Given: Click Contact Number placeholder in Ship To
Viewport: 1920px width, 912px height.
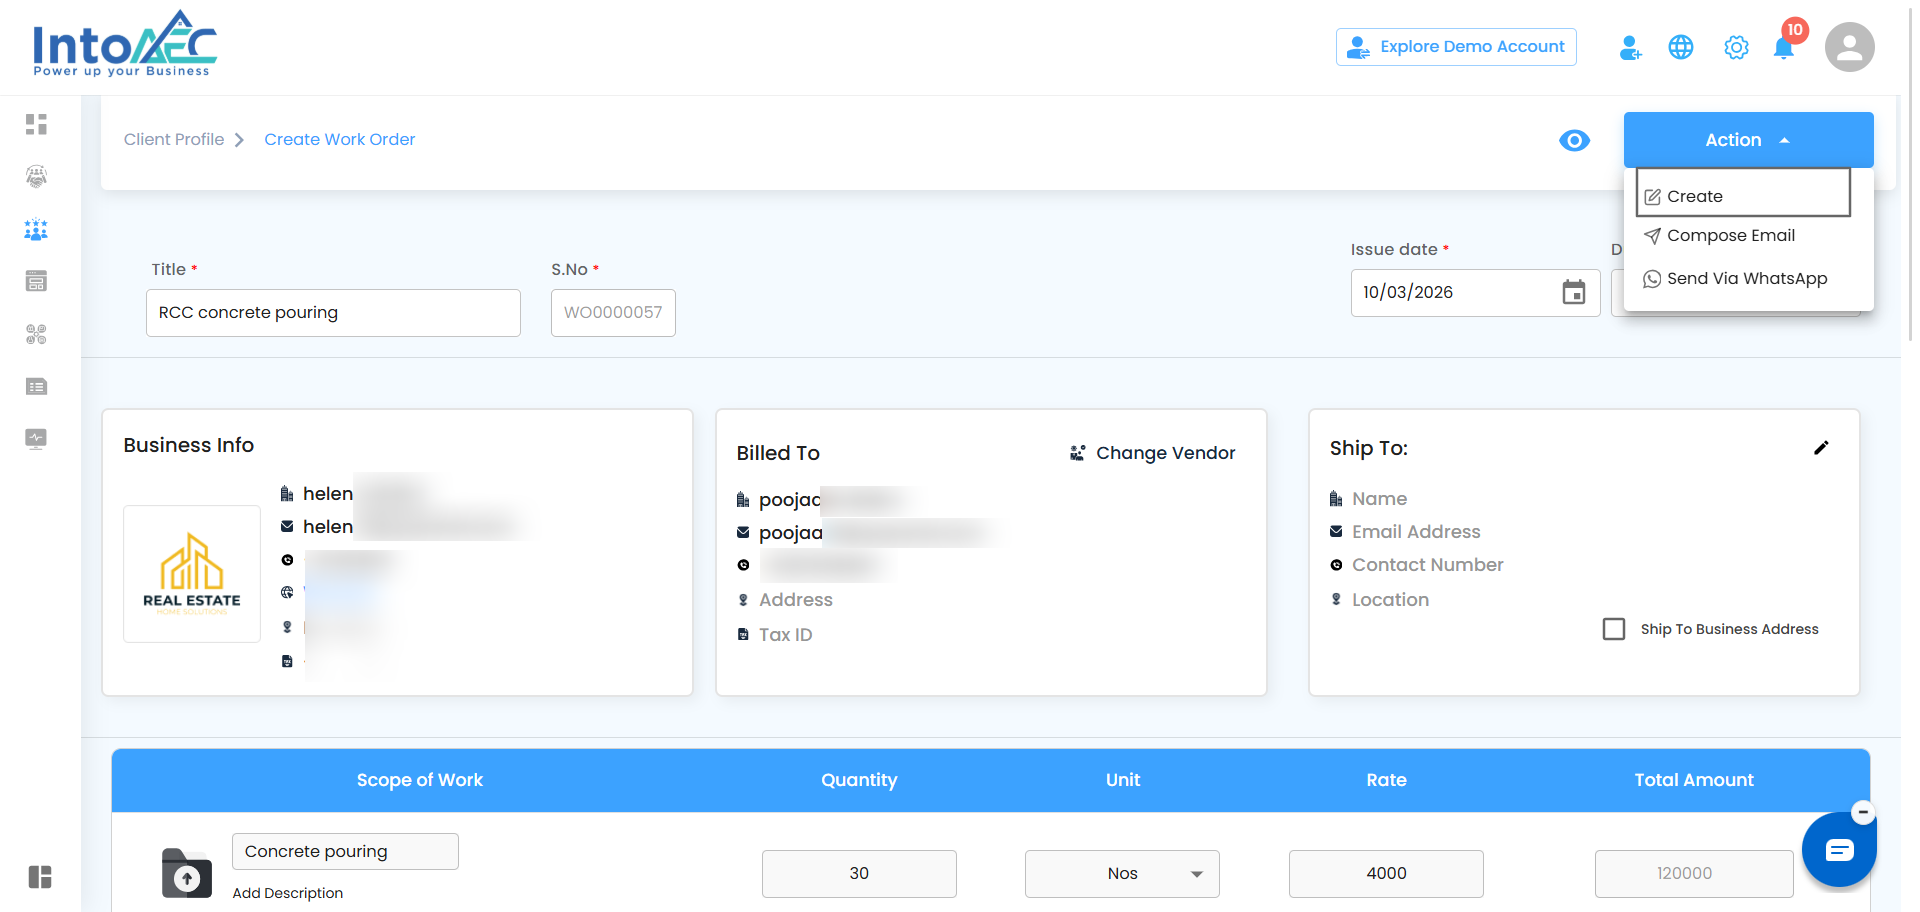Looking at the screenshot, I should coord(1428,565).
